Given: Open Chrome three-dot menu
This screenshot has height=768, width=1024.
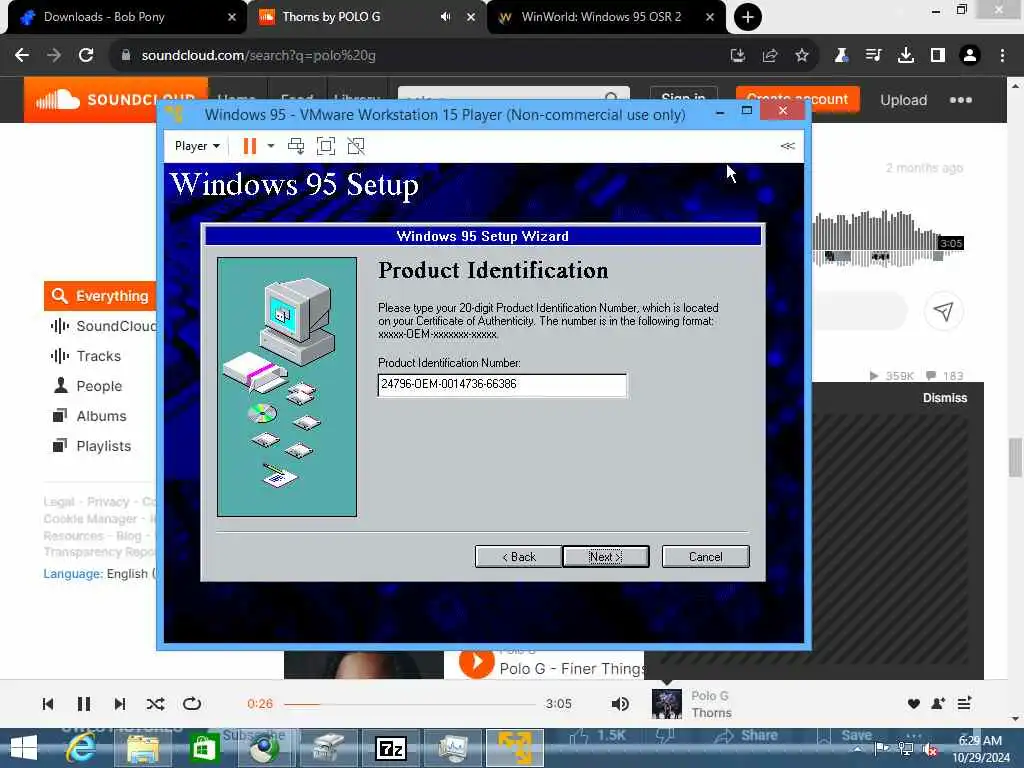Looking at the screenshot, I should point(1002,56).
